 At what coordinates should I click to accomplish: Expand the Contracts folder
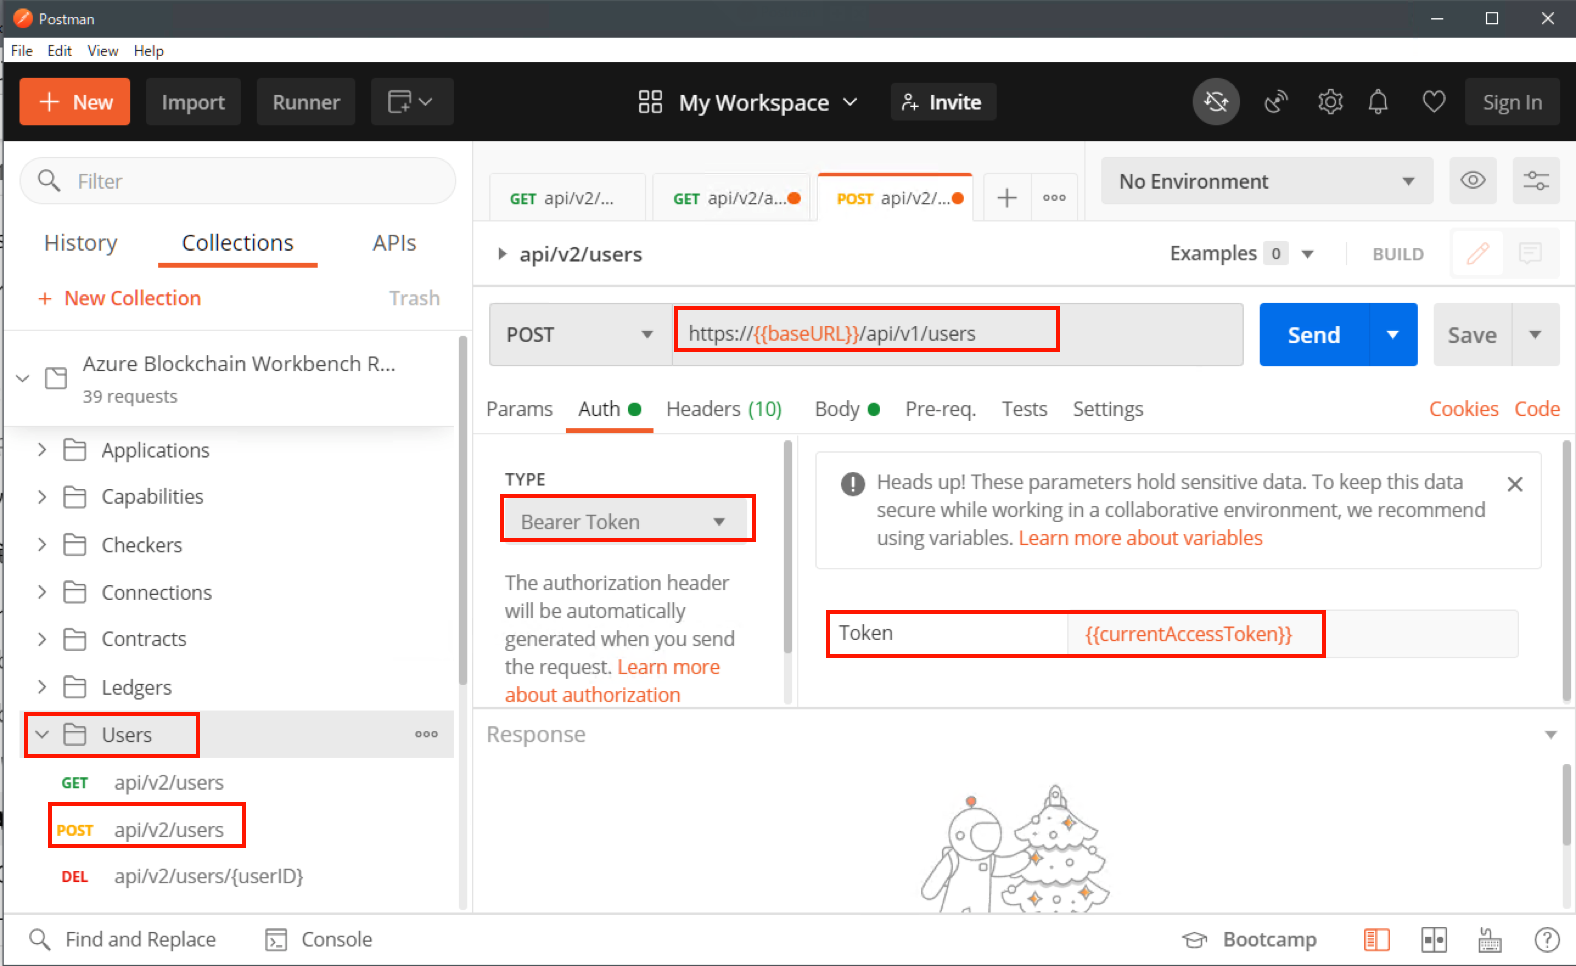point(42,639)
